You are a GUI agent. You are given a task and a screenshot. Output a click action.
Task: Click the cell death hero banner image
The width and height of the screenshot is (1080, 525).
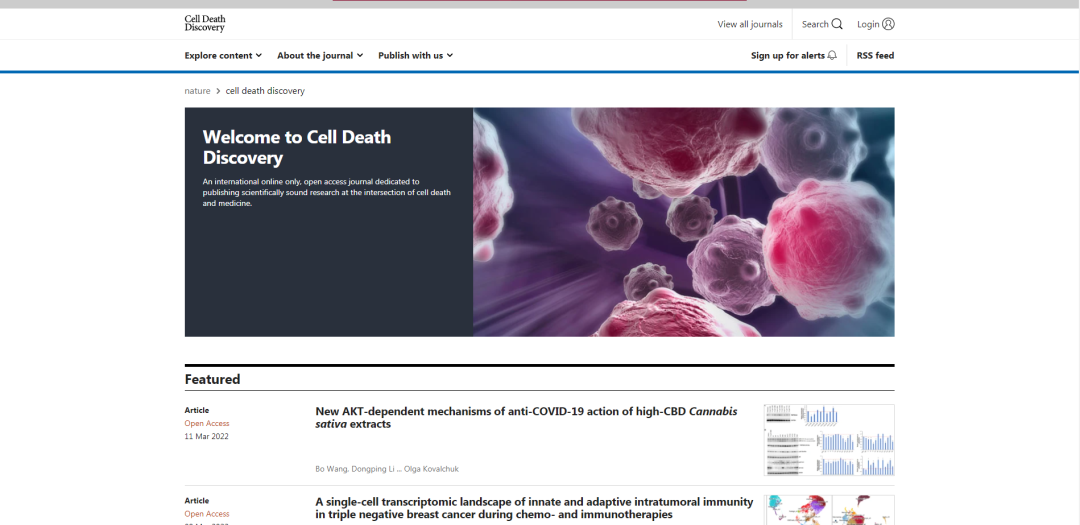coord(683,222)
